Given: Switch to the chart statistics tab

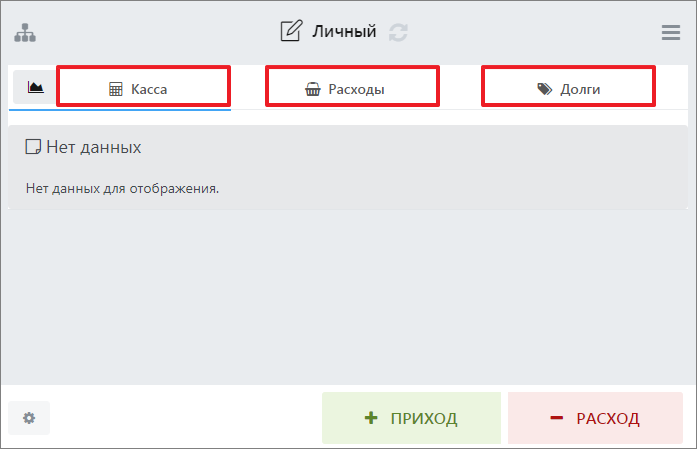Looking at the screenshot, I should tap(35, 88).
